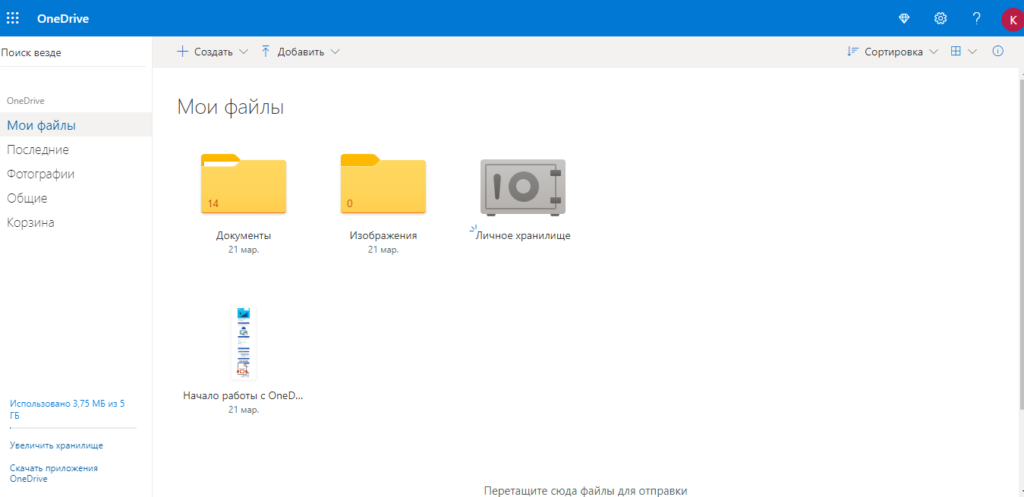
Task: Click the Premium diamond icon
Action: (x=904, y=18)
